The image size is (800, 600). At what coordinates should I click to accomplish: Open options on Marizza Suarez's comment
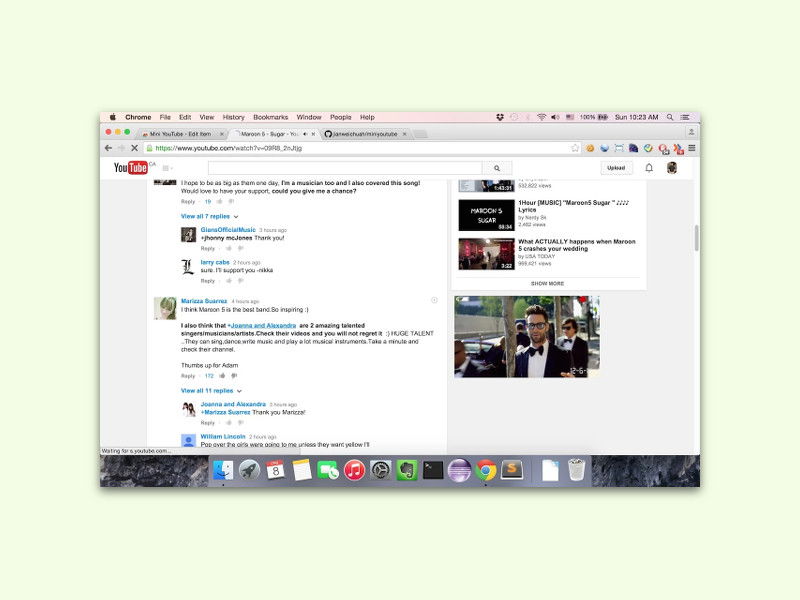tap(434, 301)
